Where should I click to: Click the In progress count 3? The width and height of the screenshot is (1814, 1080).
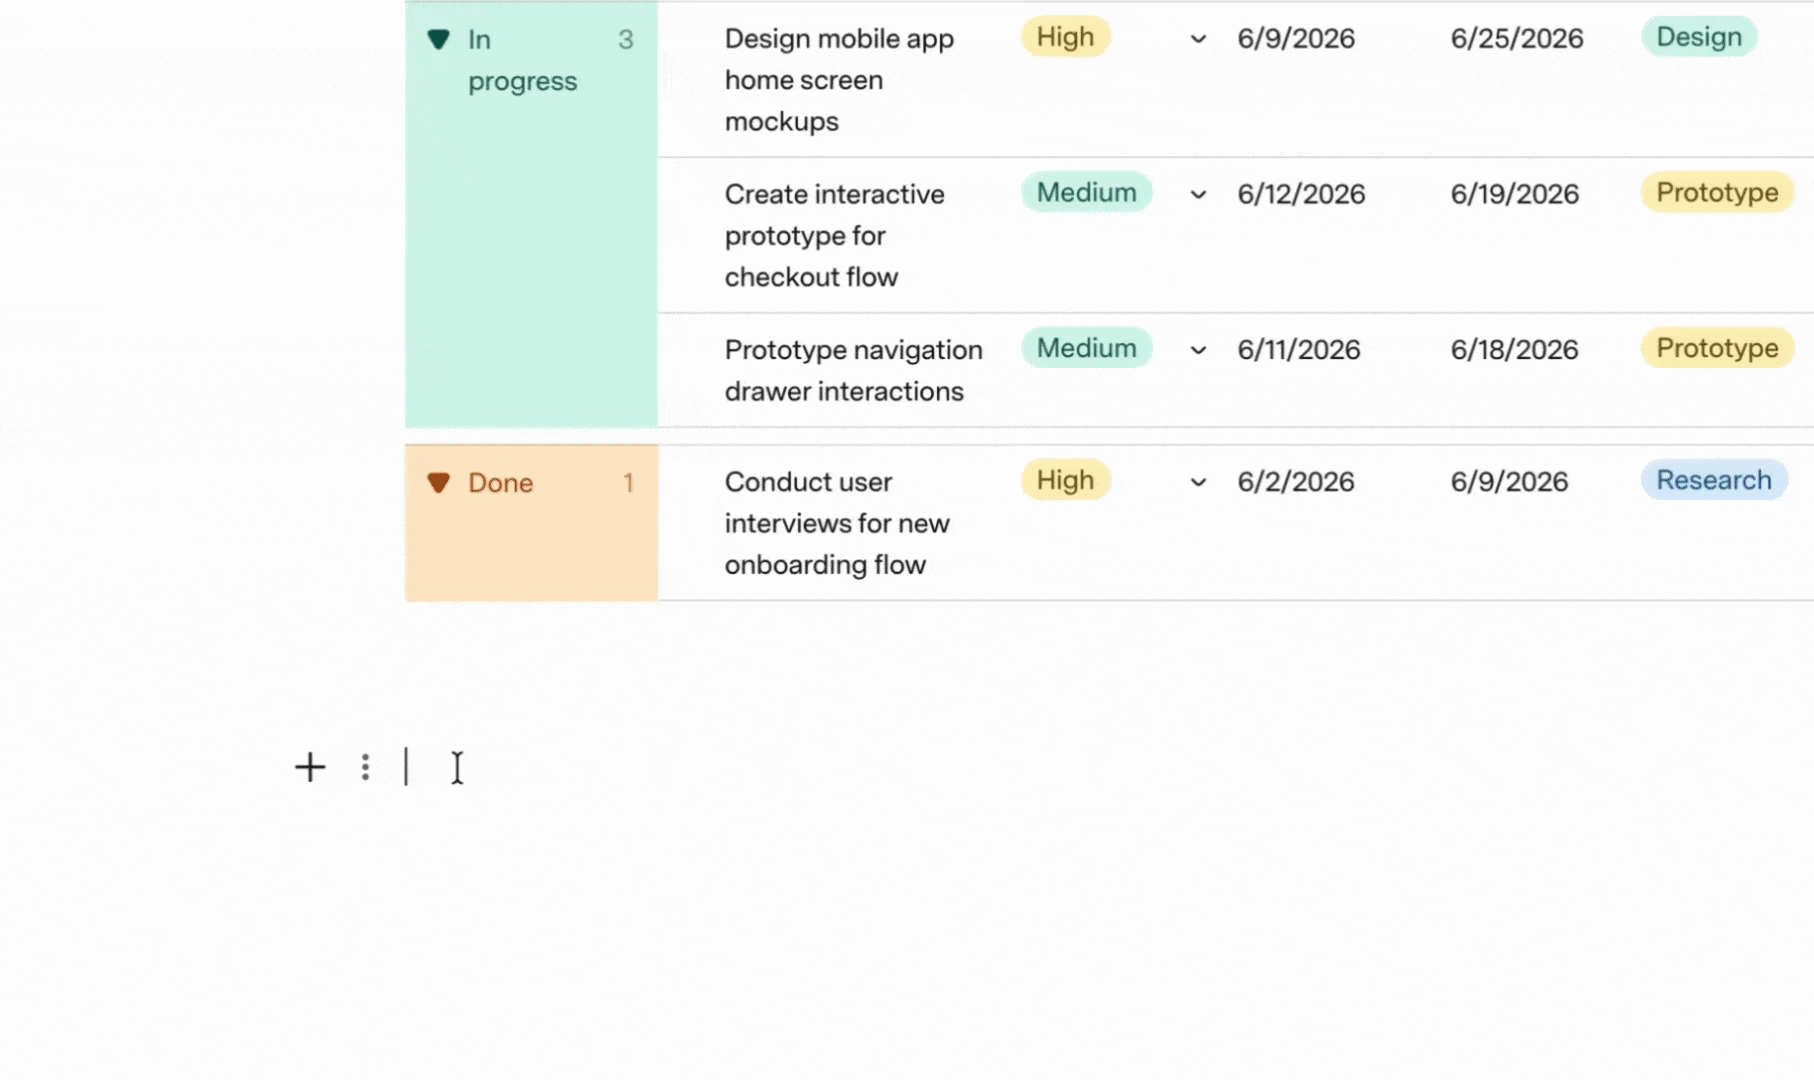626,40
